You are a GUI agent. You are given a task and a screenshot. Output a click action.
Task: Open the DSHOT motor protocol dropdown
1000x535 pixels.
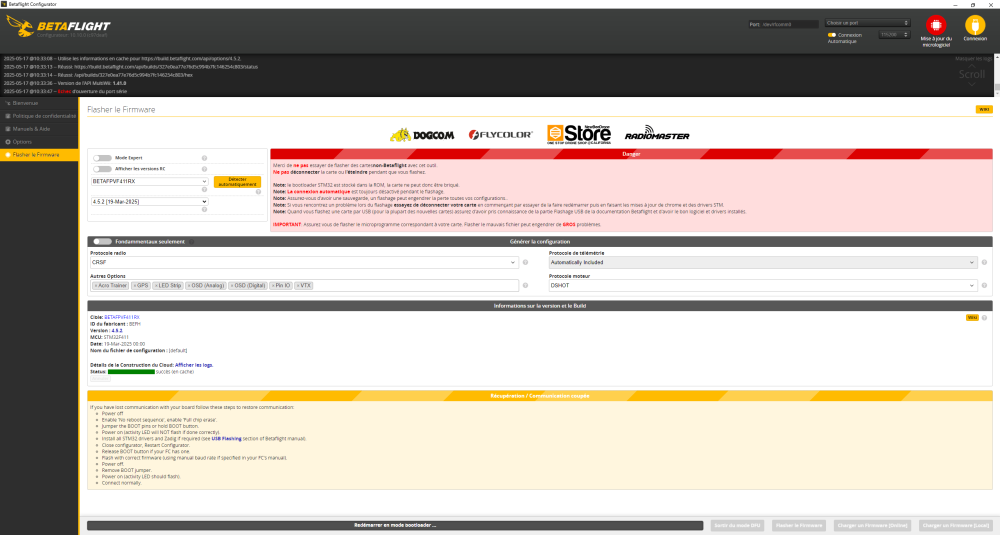(762, 286)
